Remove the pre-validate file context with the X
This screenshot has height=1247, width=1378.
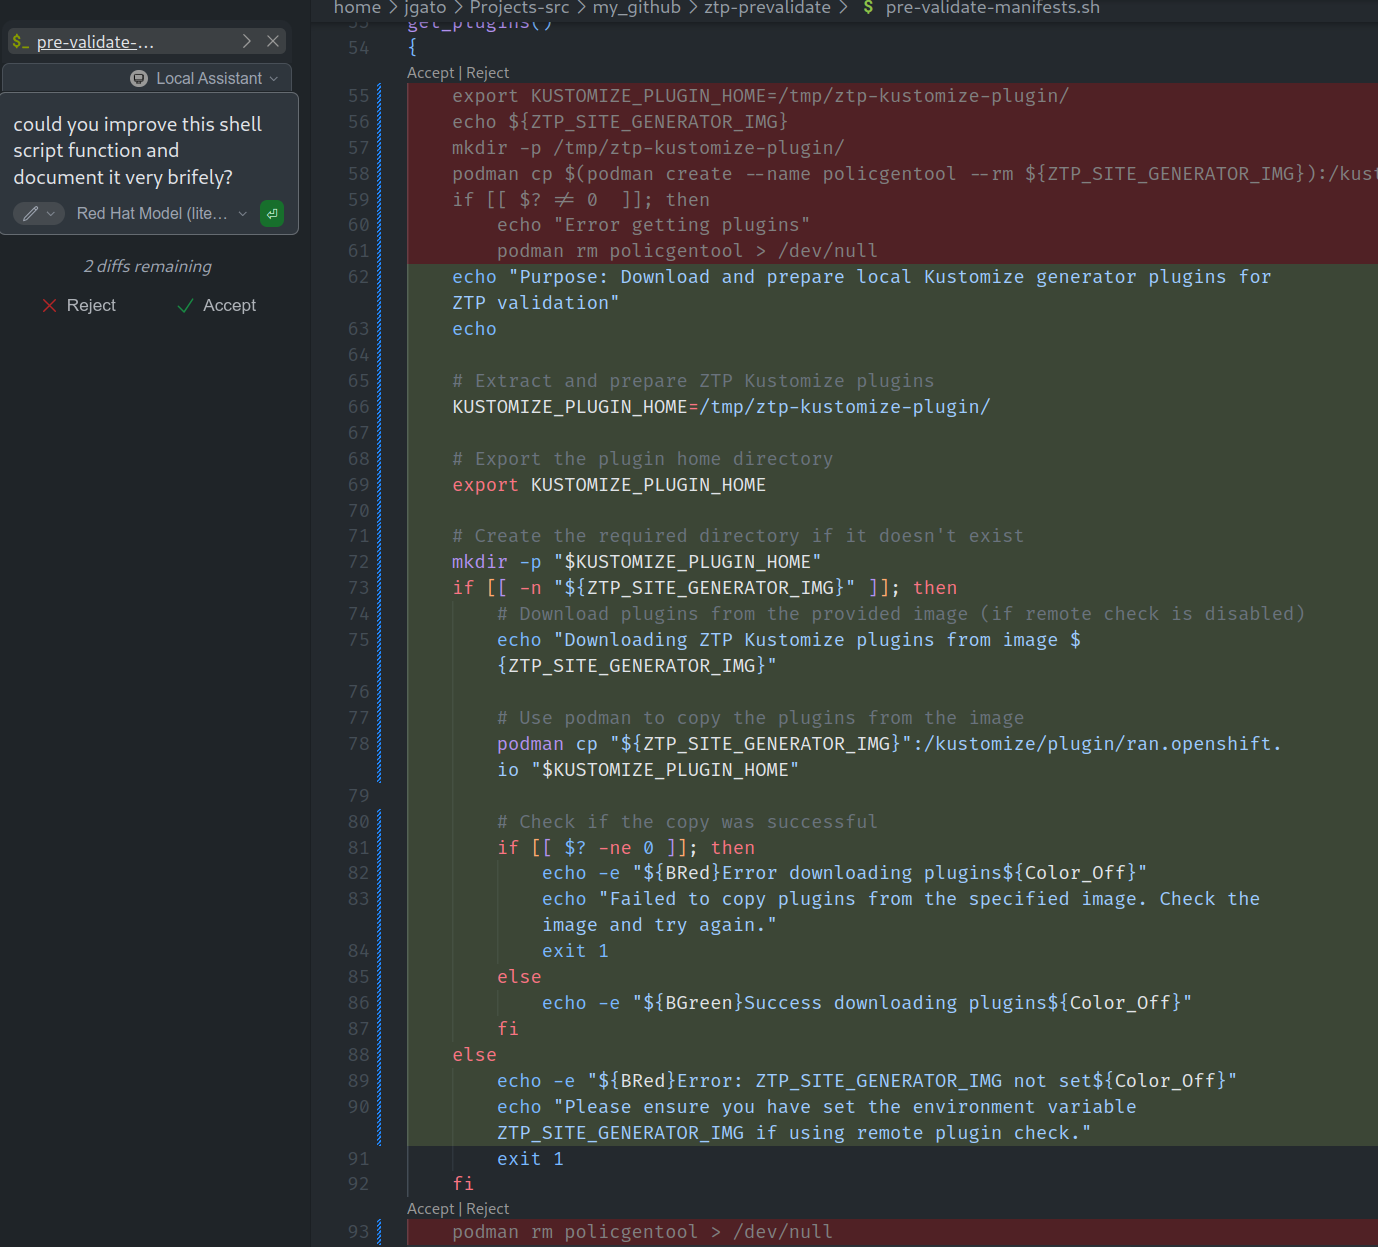point(273,41)
